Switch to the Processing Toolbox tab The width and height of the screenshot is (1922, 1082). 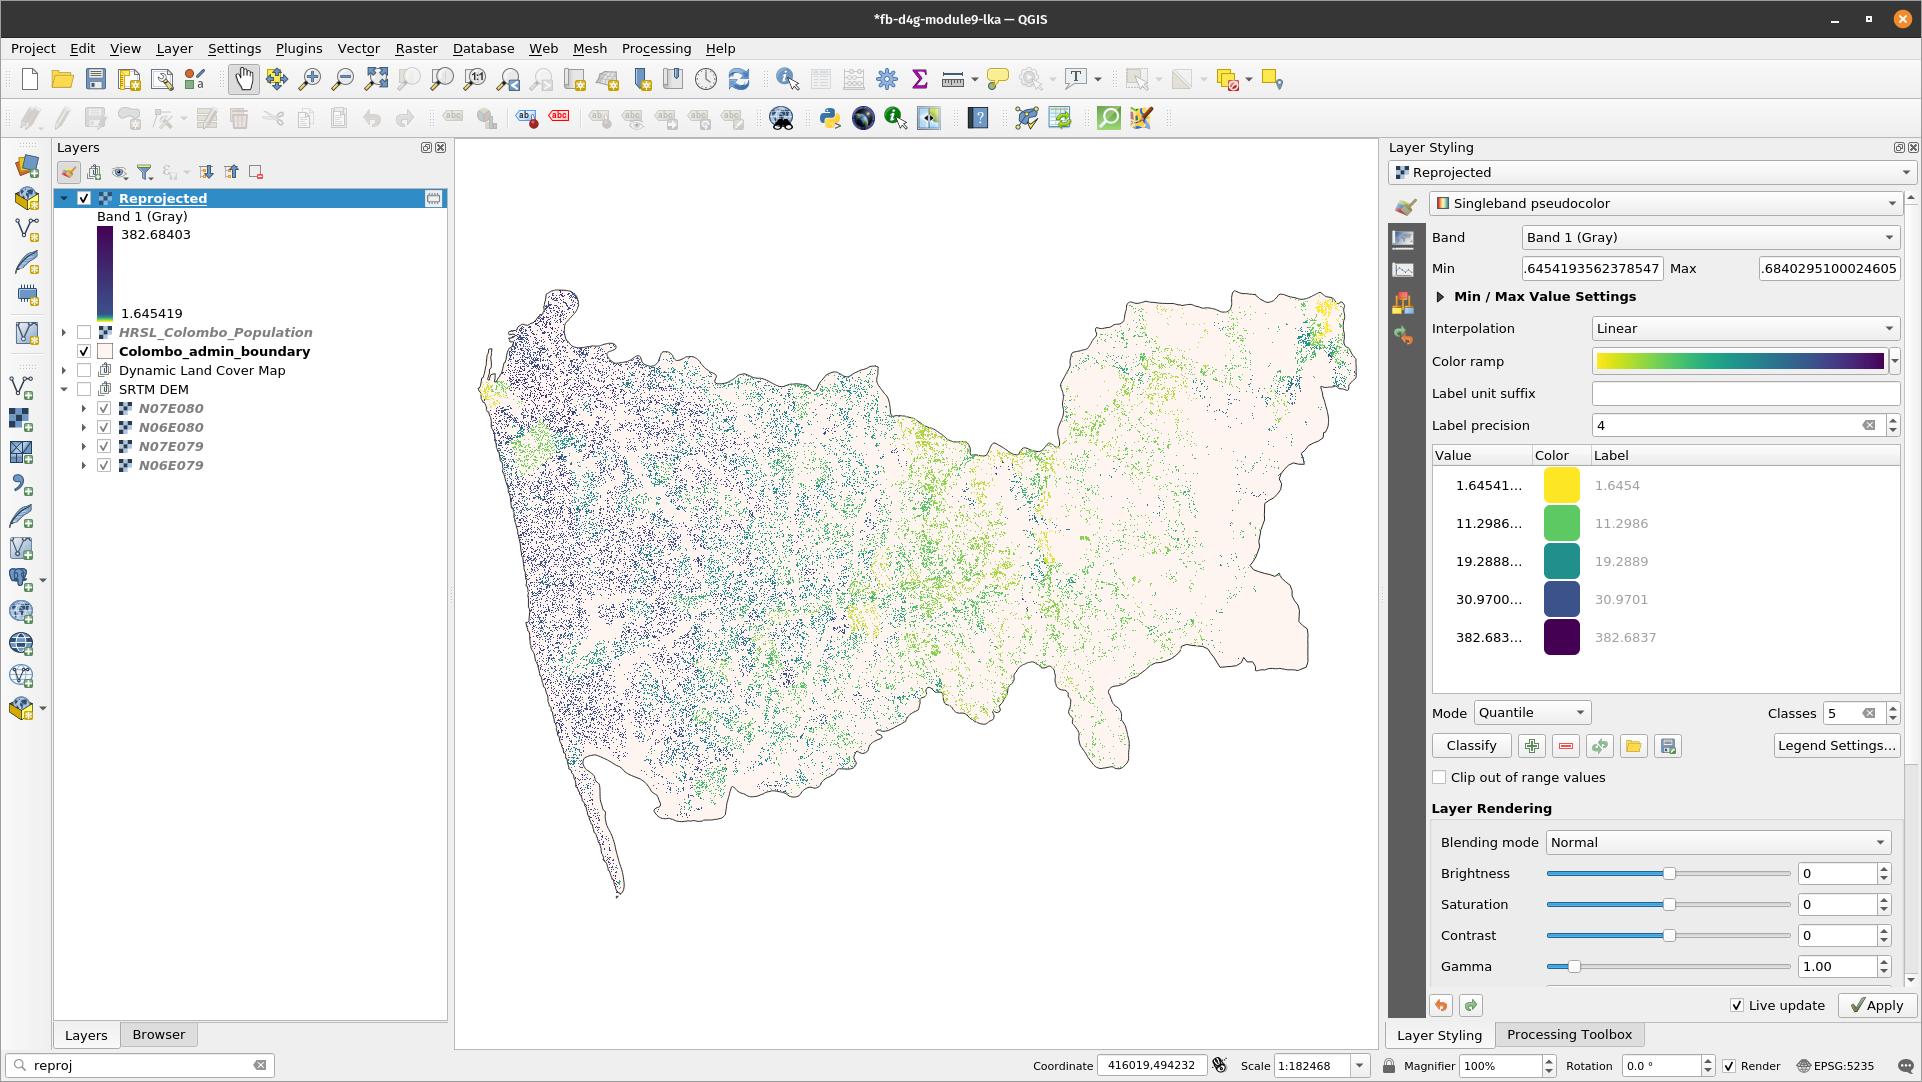(x=1569, y=1035)
